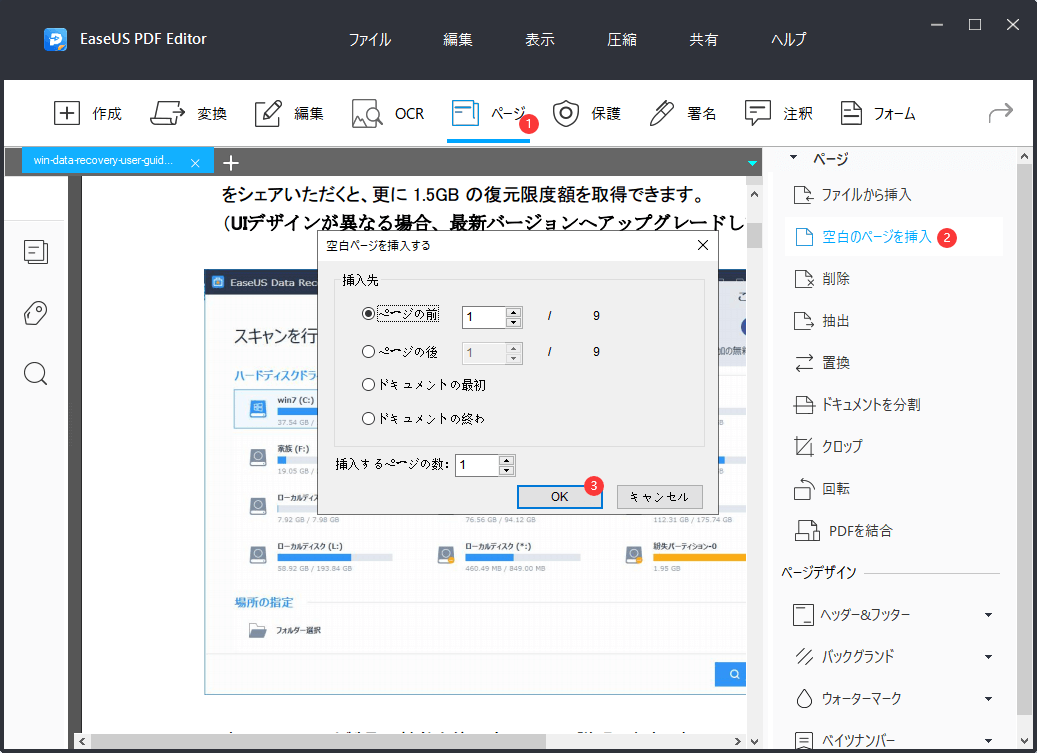Open the page thumbnails panel
Viewport: 1037px width, 753px height.
coord(36,252)
